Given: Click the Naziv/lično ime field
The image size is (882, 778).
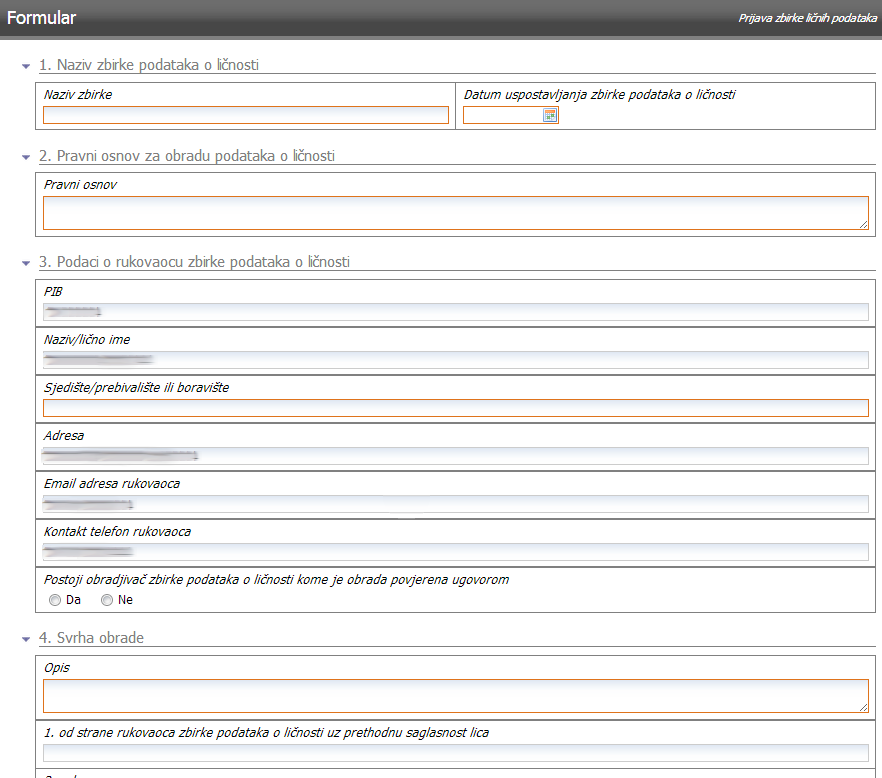Looking at the screenshot, I should coord(455,360).
